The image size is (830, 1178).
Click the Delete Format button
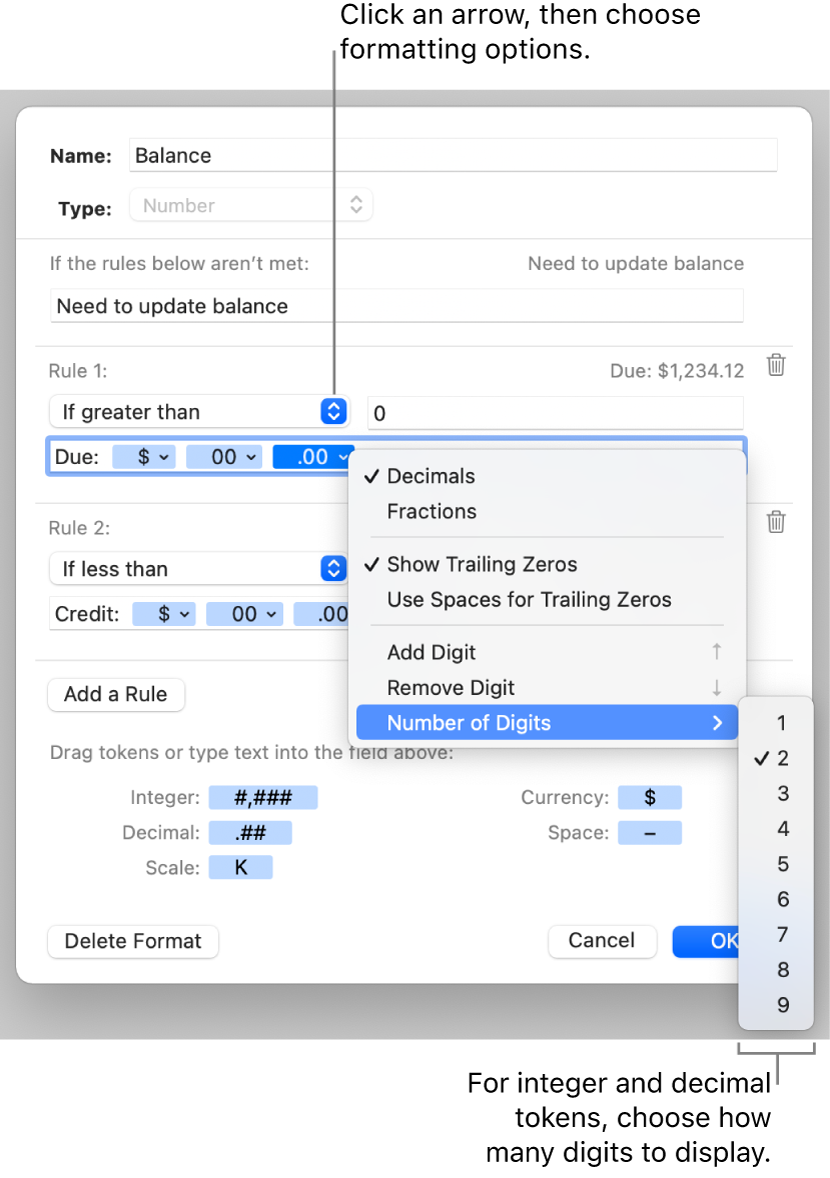(x=133, y=941)
